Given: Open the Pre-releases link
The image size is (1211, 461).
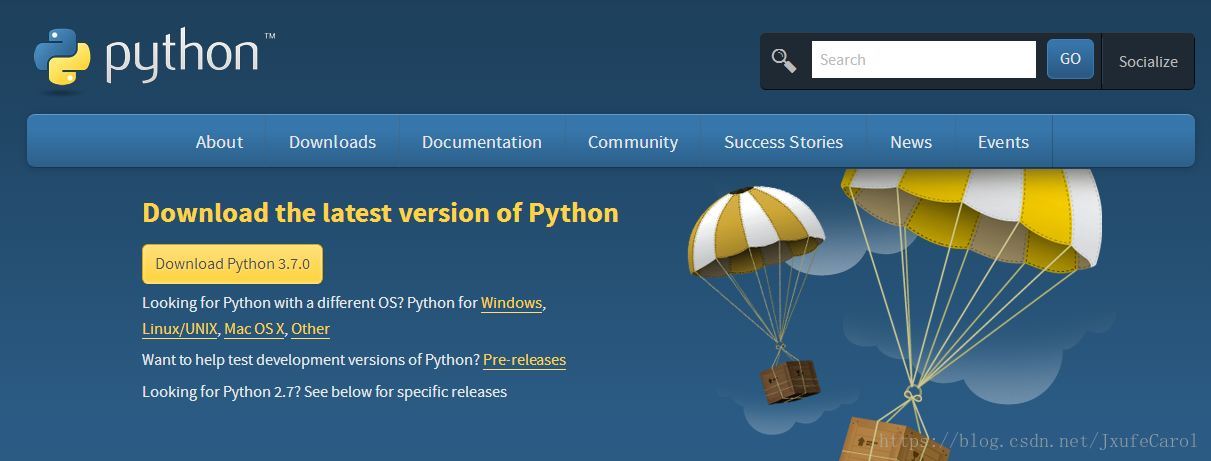Looking at the screenshot, I should (x=524, y=360).
